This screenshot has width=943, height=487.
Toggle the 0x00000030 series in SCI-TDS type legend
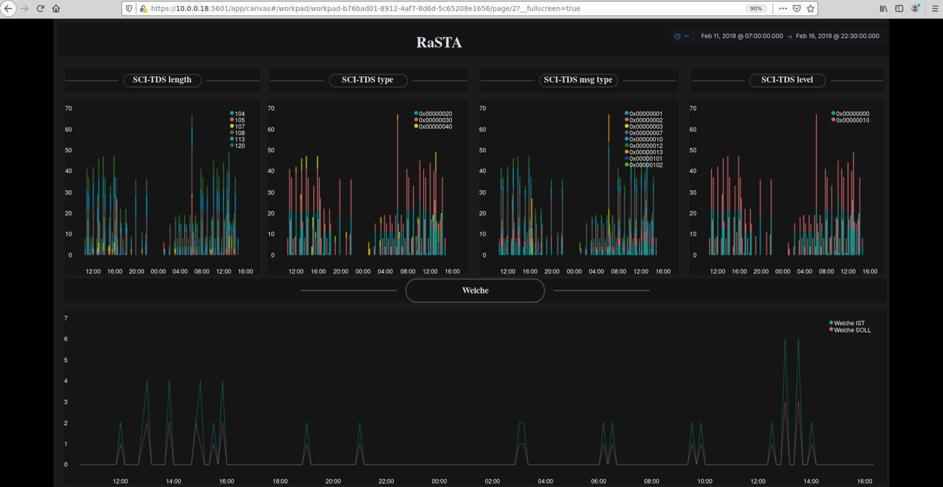tap(434, 120)
